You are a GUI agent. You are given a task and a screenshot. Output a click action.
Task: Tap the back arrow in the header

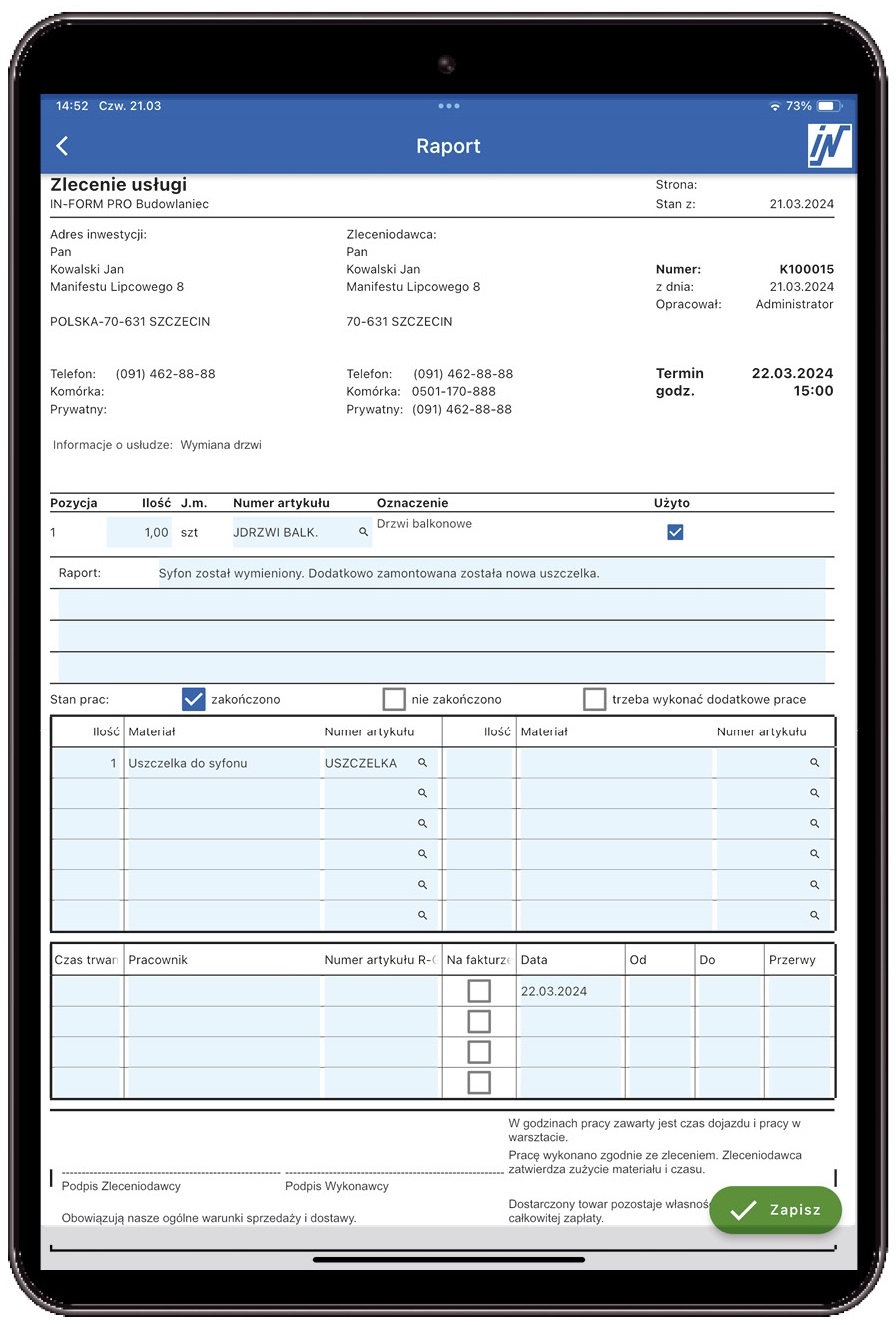pos(62,146)
